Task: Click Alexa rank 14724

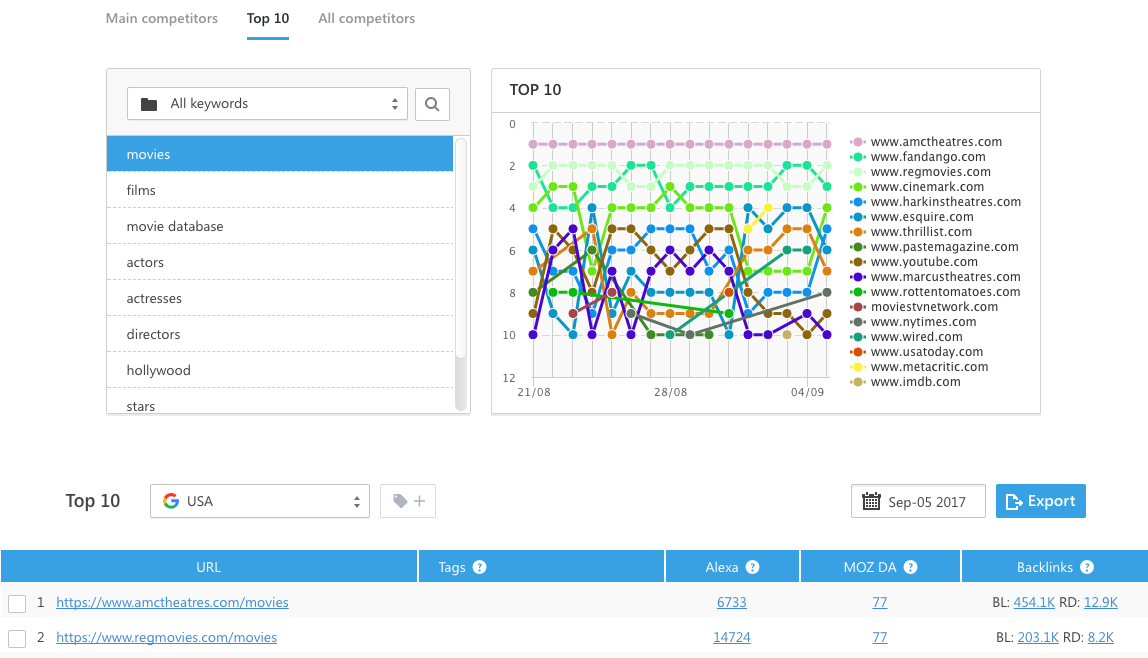Action: tap(731, 638)
